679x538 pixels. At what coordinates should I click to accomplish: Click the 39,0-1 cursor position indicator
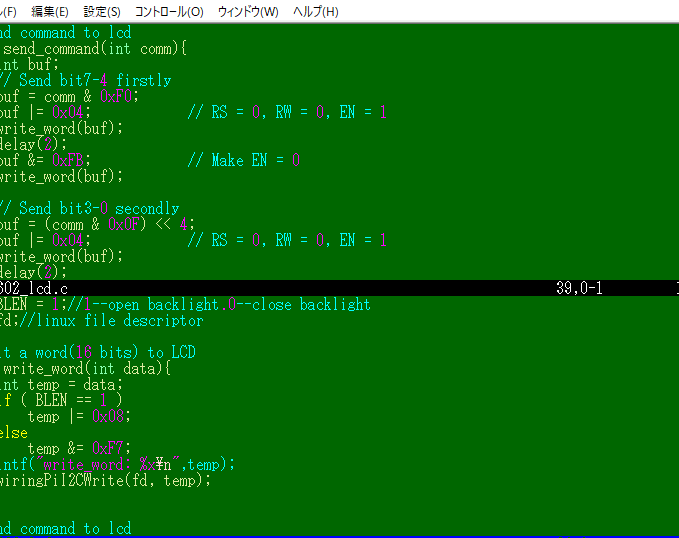tap(580, 288)
